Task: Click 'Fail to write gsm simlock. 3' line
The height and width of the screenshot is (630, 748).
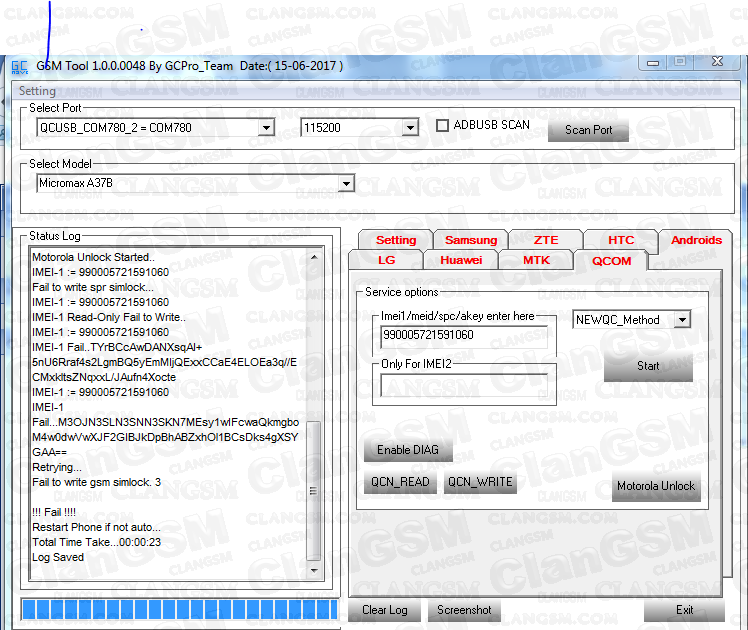Action: [x=96, y=482]
